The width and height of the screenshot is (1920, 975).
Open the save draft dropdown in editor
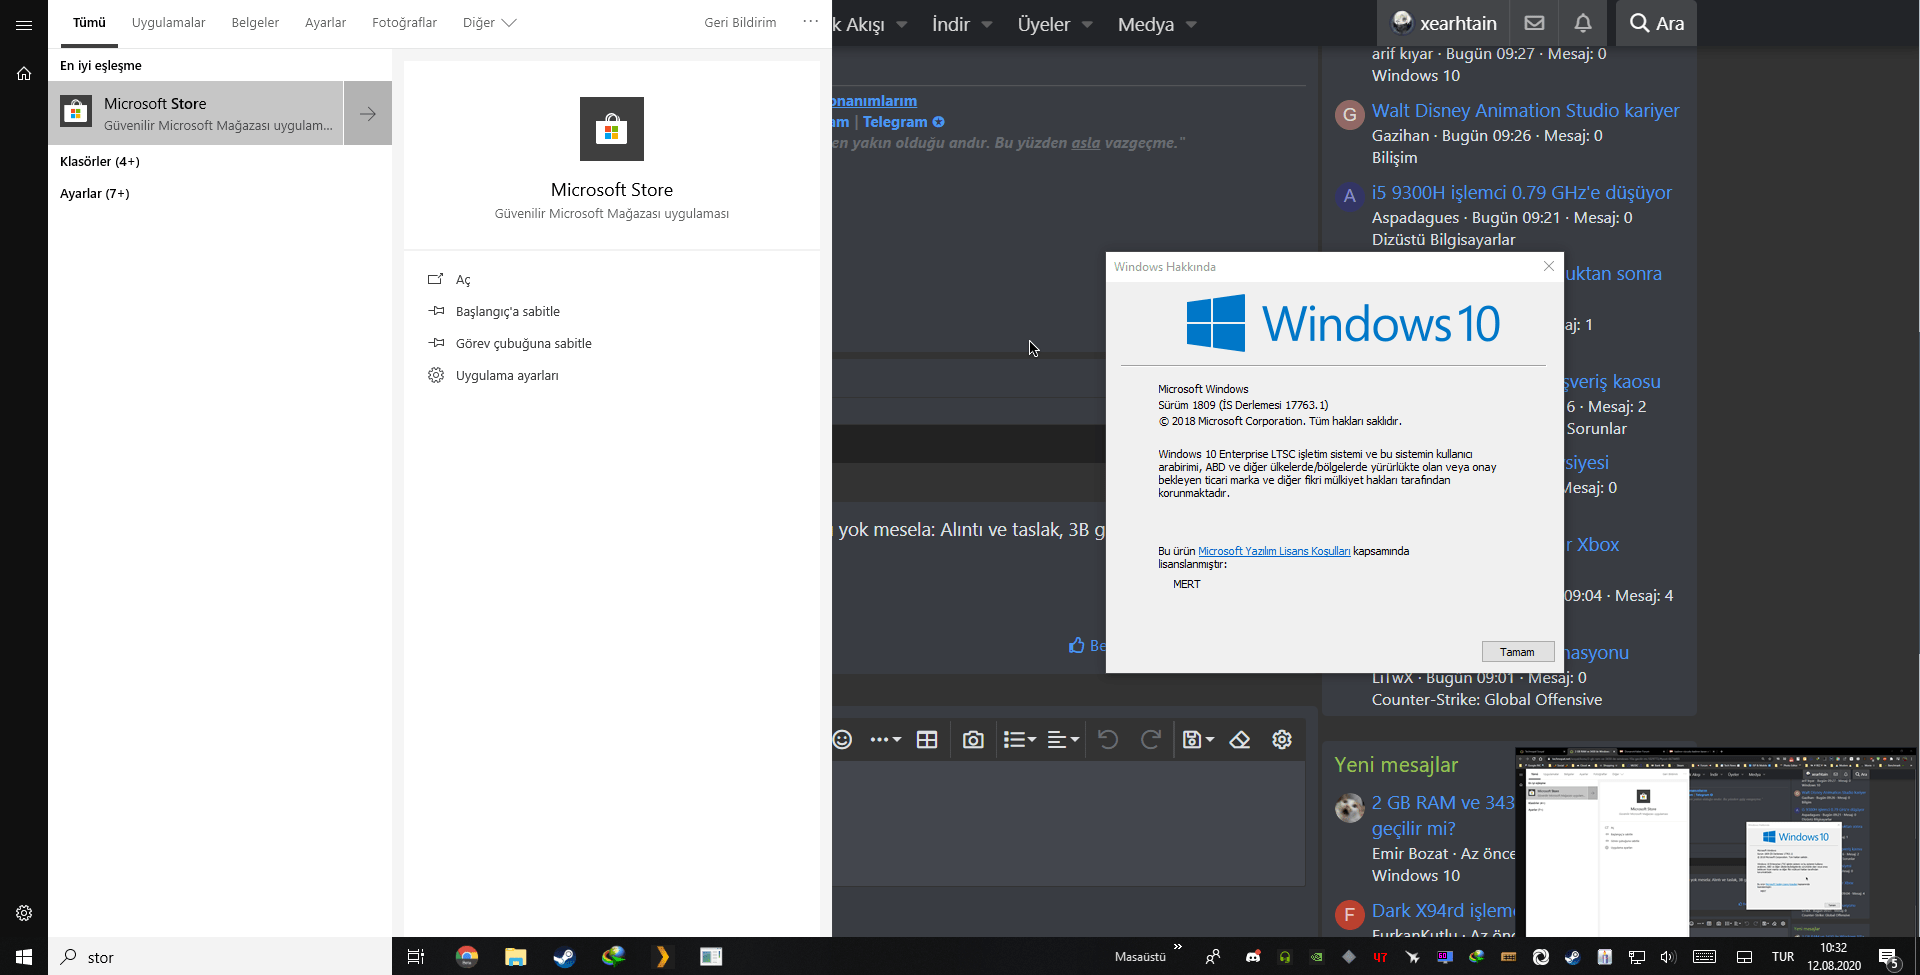pyautogui.click(x=1198, y=739)
